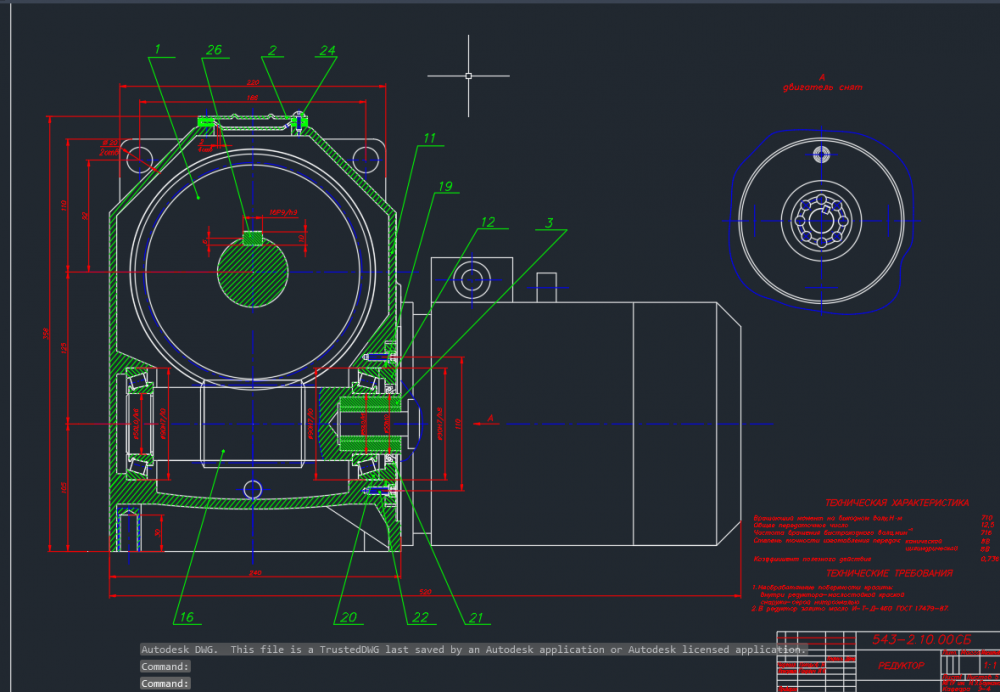
Task: Click balloon label 24 at top
Action: (x=328, y=50)
